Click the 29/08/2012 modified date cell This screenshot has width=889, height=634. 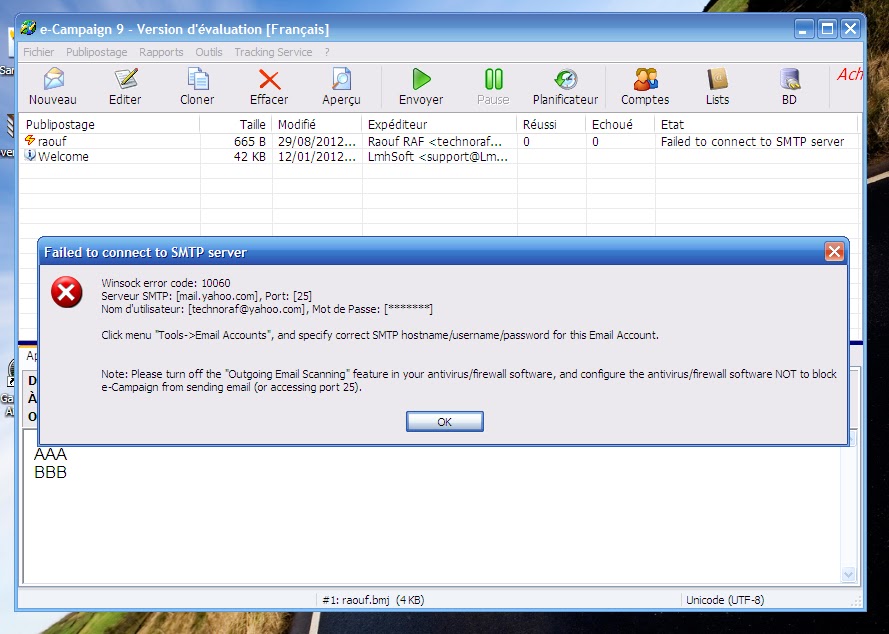[317, 141]
